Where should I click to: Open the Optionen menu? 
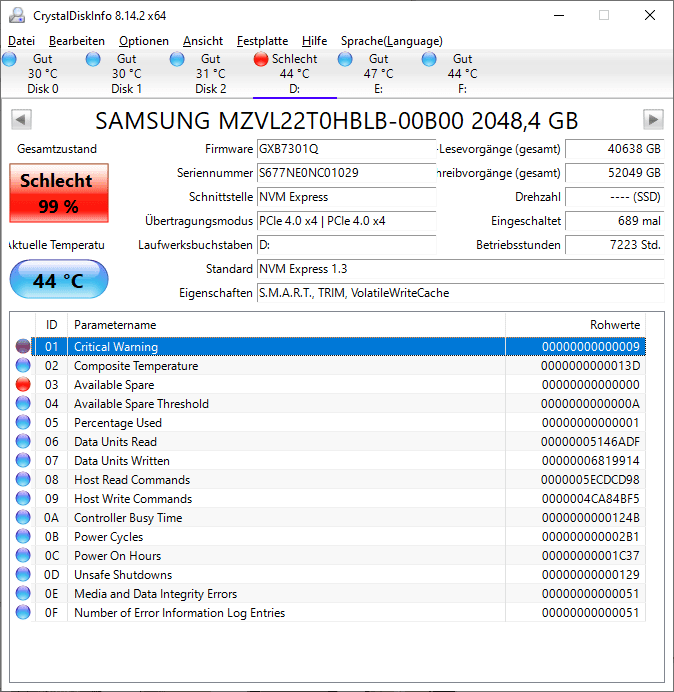[x=144, y=41]
